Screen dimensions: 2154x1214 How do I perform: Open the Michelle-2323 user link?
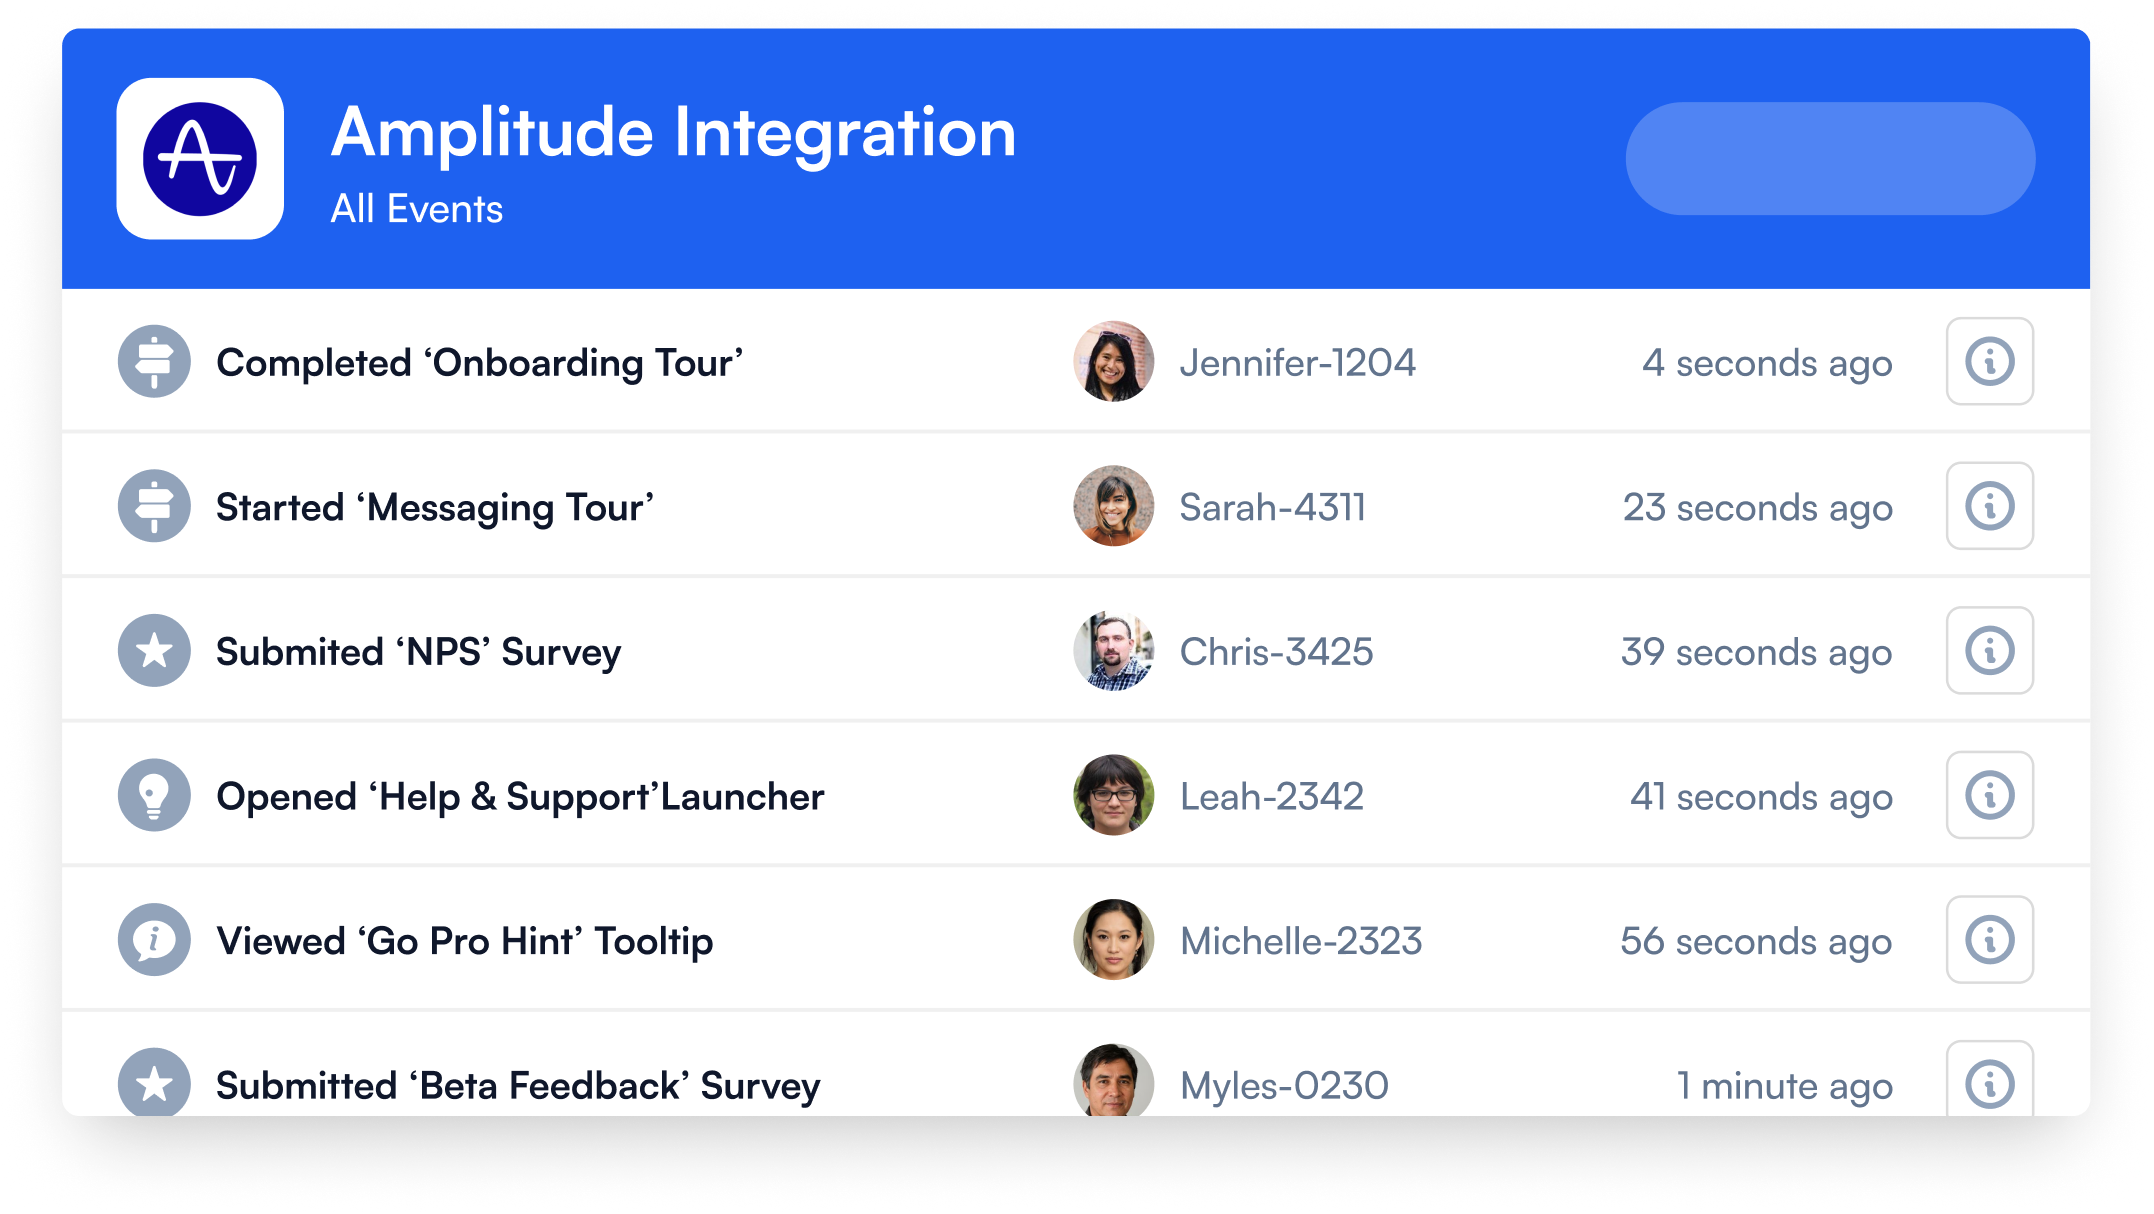1300,942
